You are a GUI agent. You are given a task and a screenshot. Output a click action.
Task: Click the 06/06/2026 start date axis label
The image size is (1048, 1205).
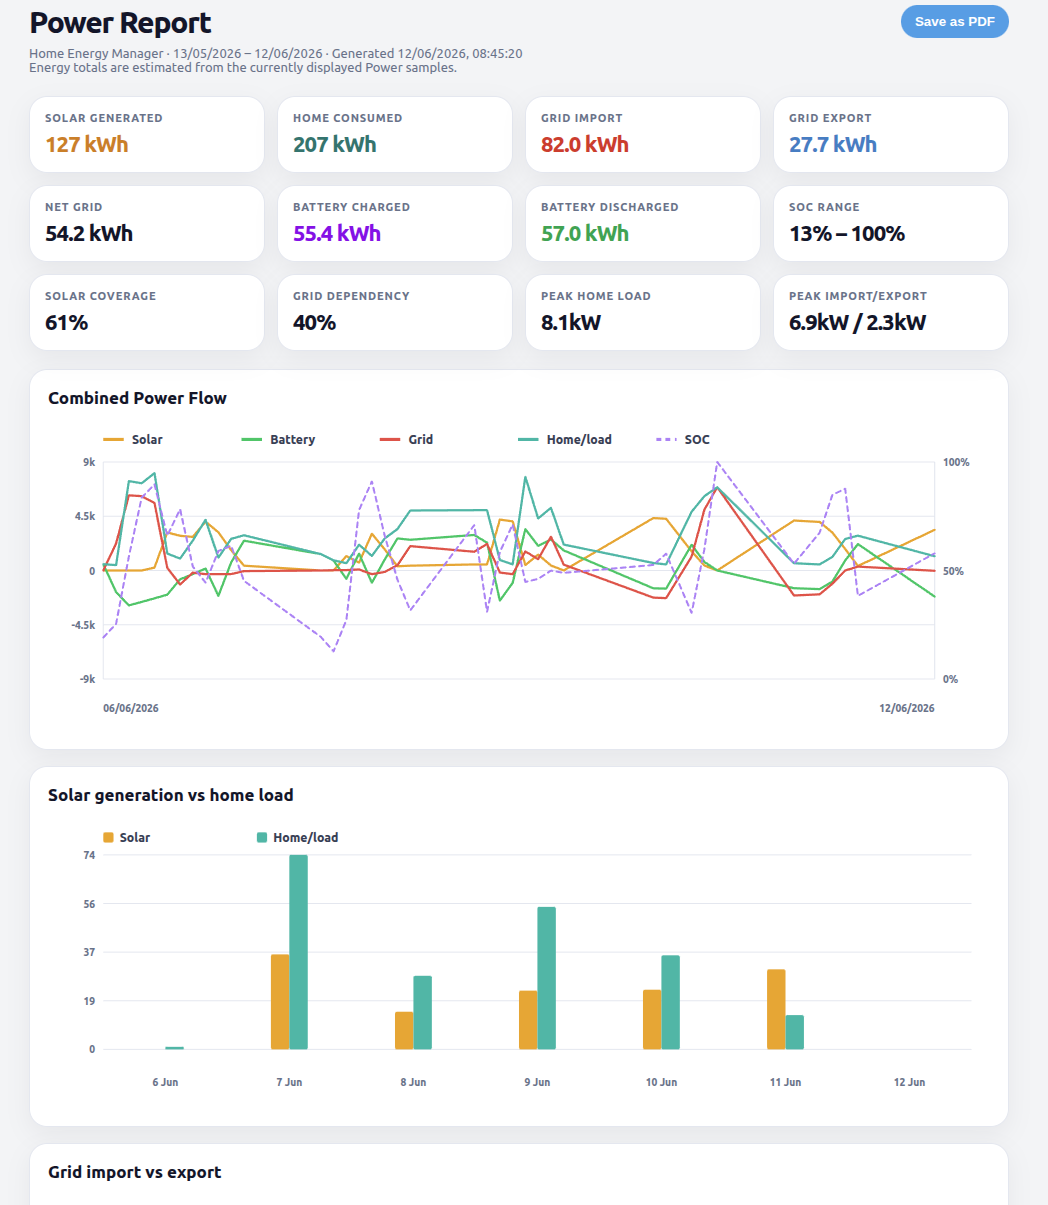(131, 708)
